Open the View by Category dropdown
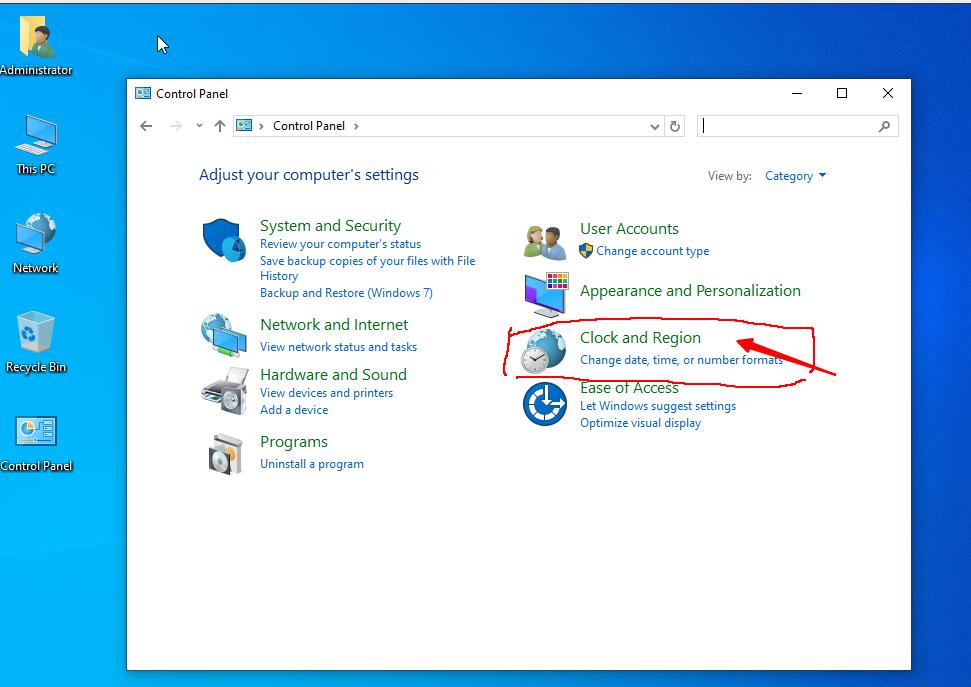Screen dimensions: 971x687 (x=795, y=176)
